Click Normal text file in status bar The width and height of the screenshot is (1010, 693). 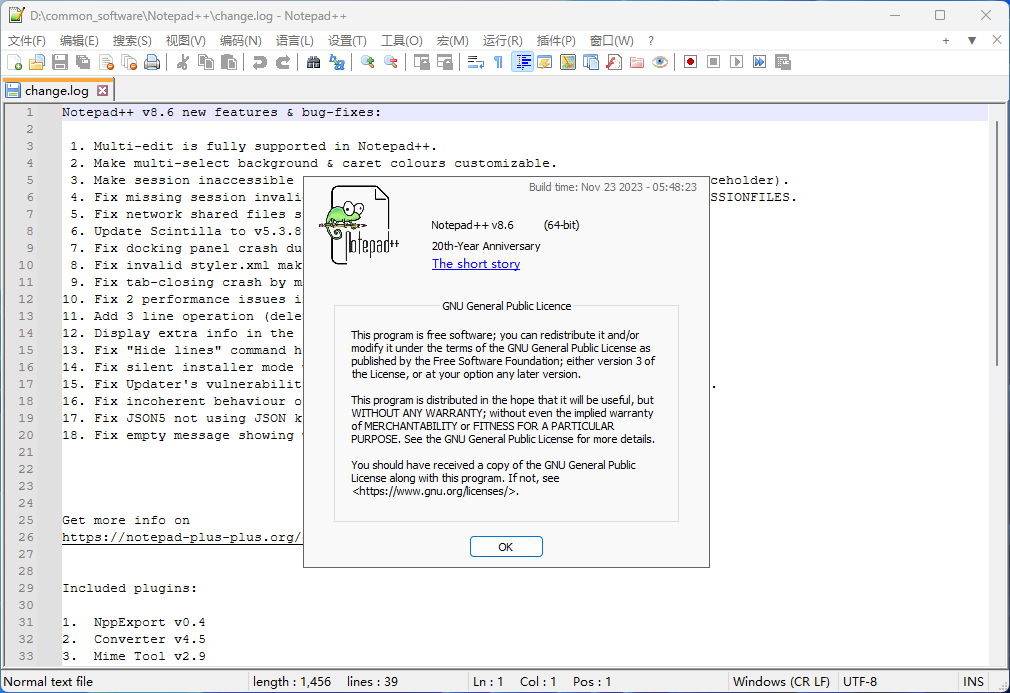48,681
